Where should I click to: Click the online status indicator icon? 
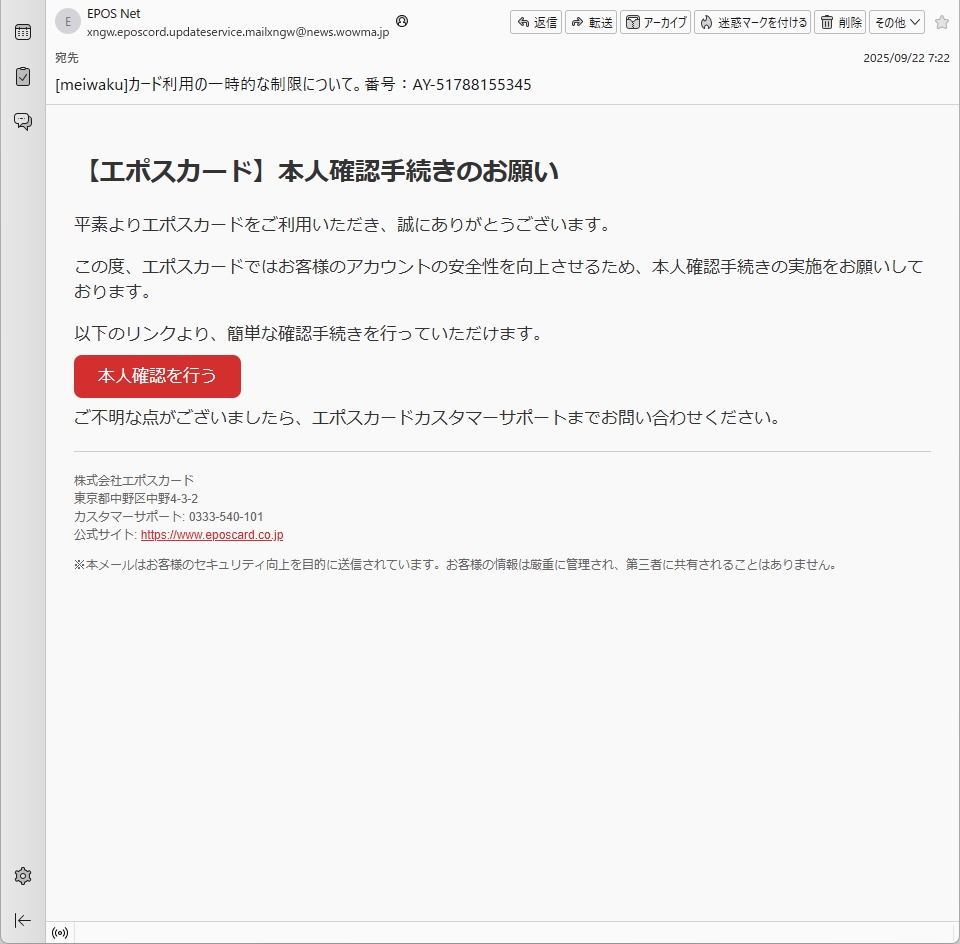click(60, 933)
